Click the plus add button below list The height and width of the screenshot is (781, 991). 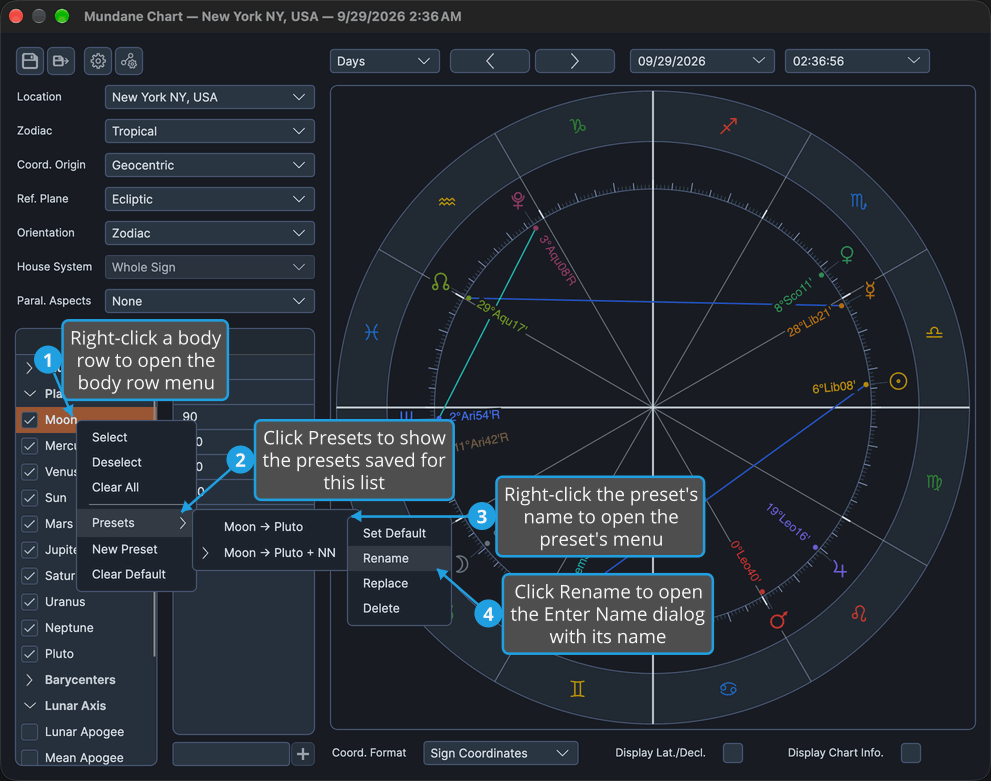tap(303, 753)
